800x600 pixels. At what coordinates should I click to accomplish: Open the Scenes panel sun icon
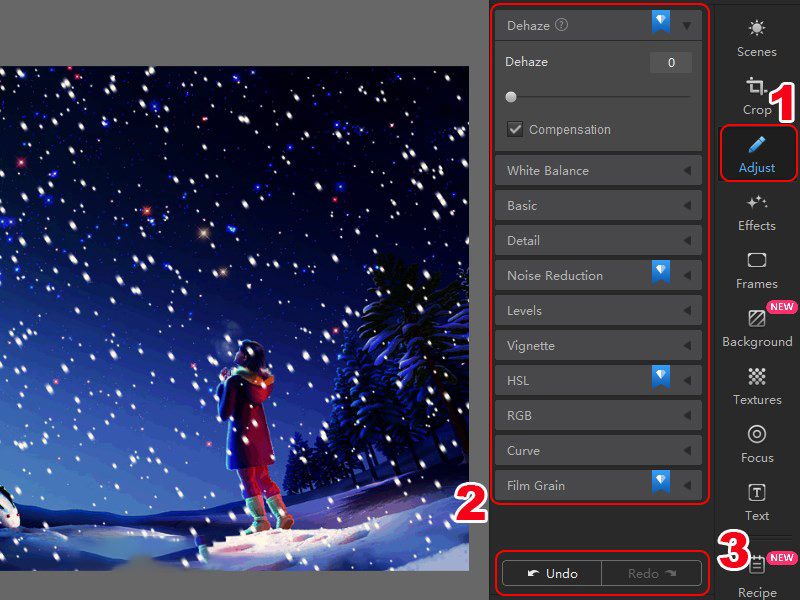pos(757,28)
